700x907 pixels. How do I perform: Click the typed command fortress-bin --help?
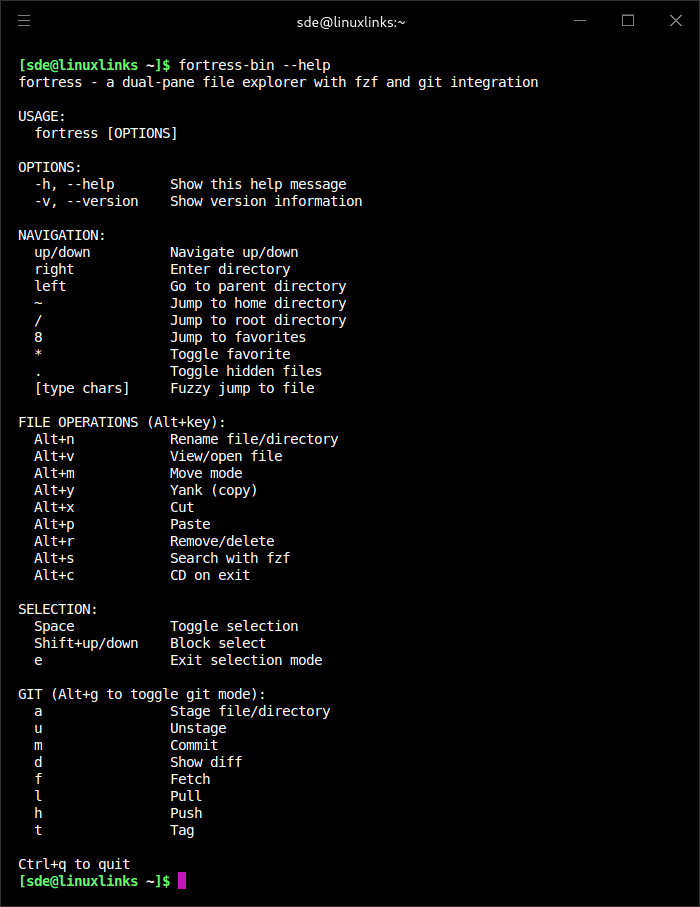click(254, 65)
